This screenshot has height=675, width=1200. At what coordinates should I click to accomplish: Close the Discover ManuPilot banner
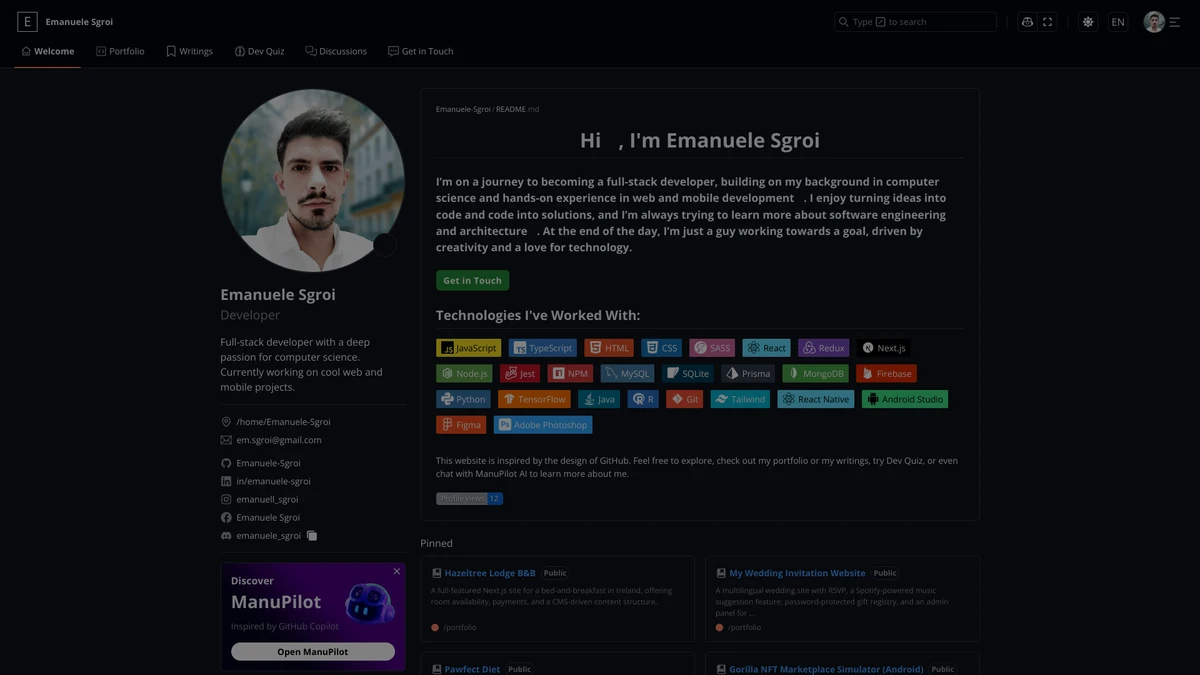point(397,572)
